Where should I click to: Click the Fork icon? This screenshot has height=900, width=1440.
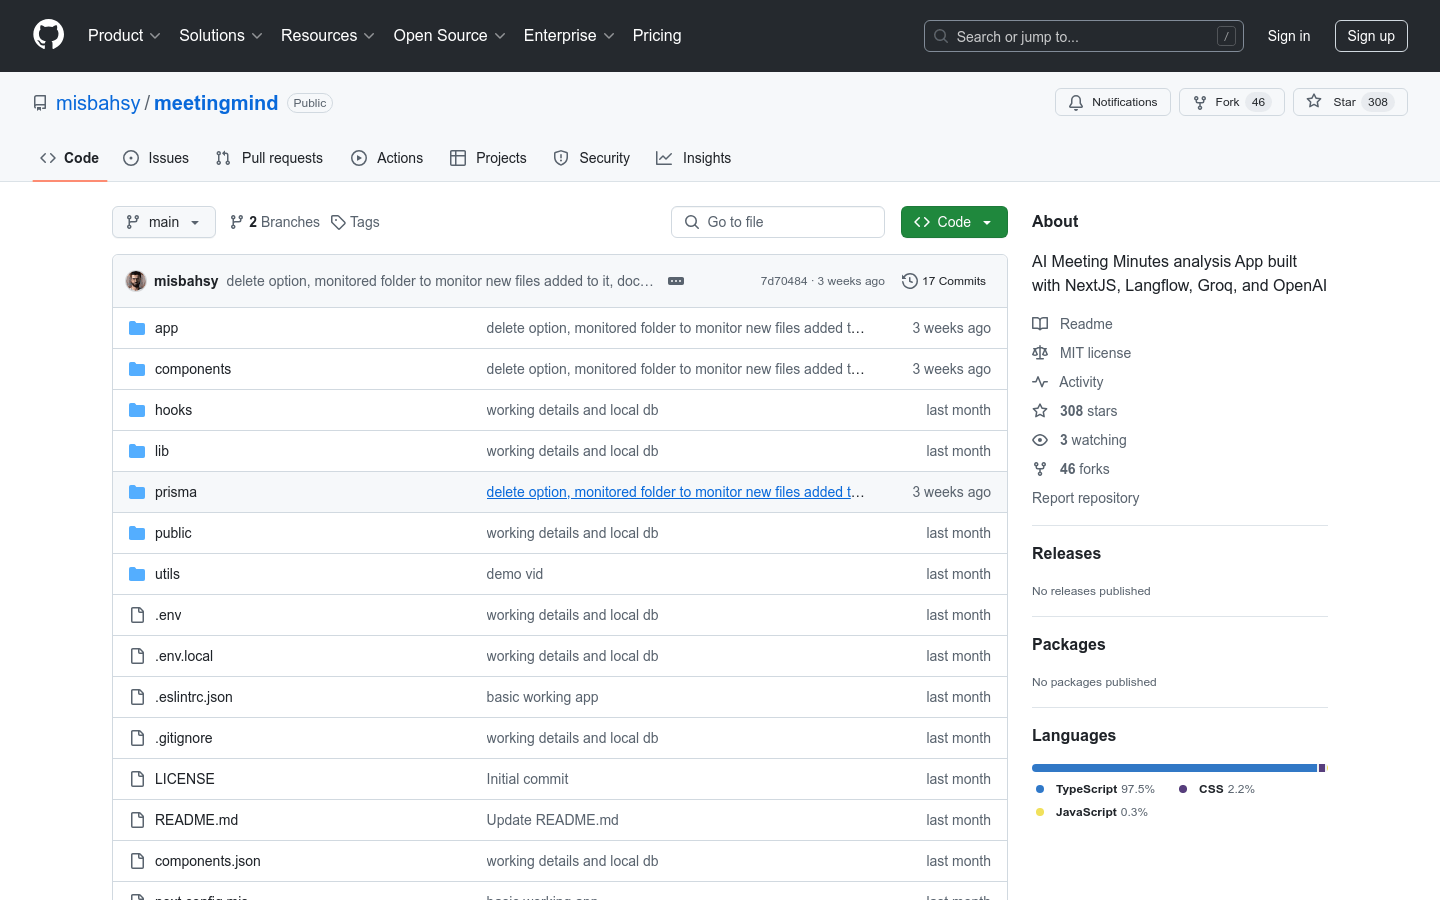[x=1200, y=103]
